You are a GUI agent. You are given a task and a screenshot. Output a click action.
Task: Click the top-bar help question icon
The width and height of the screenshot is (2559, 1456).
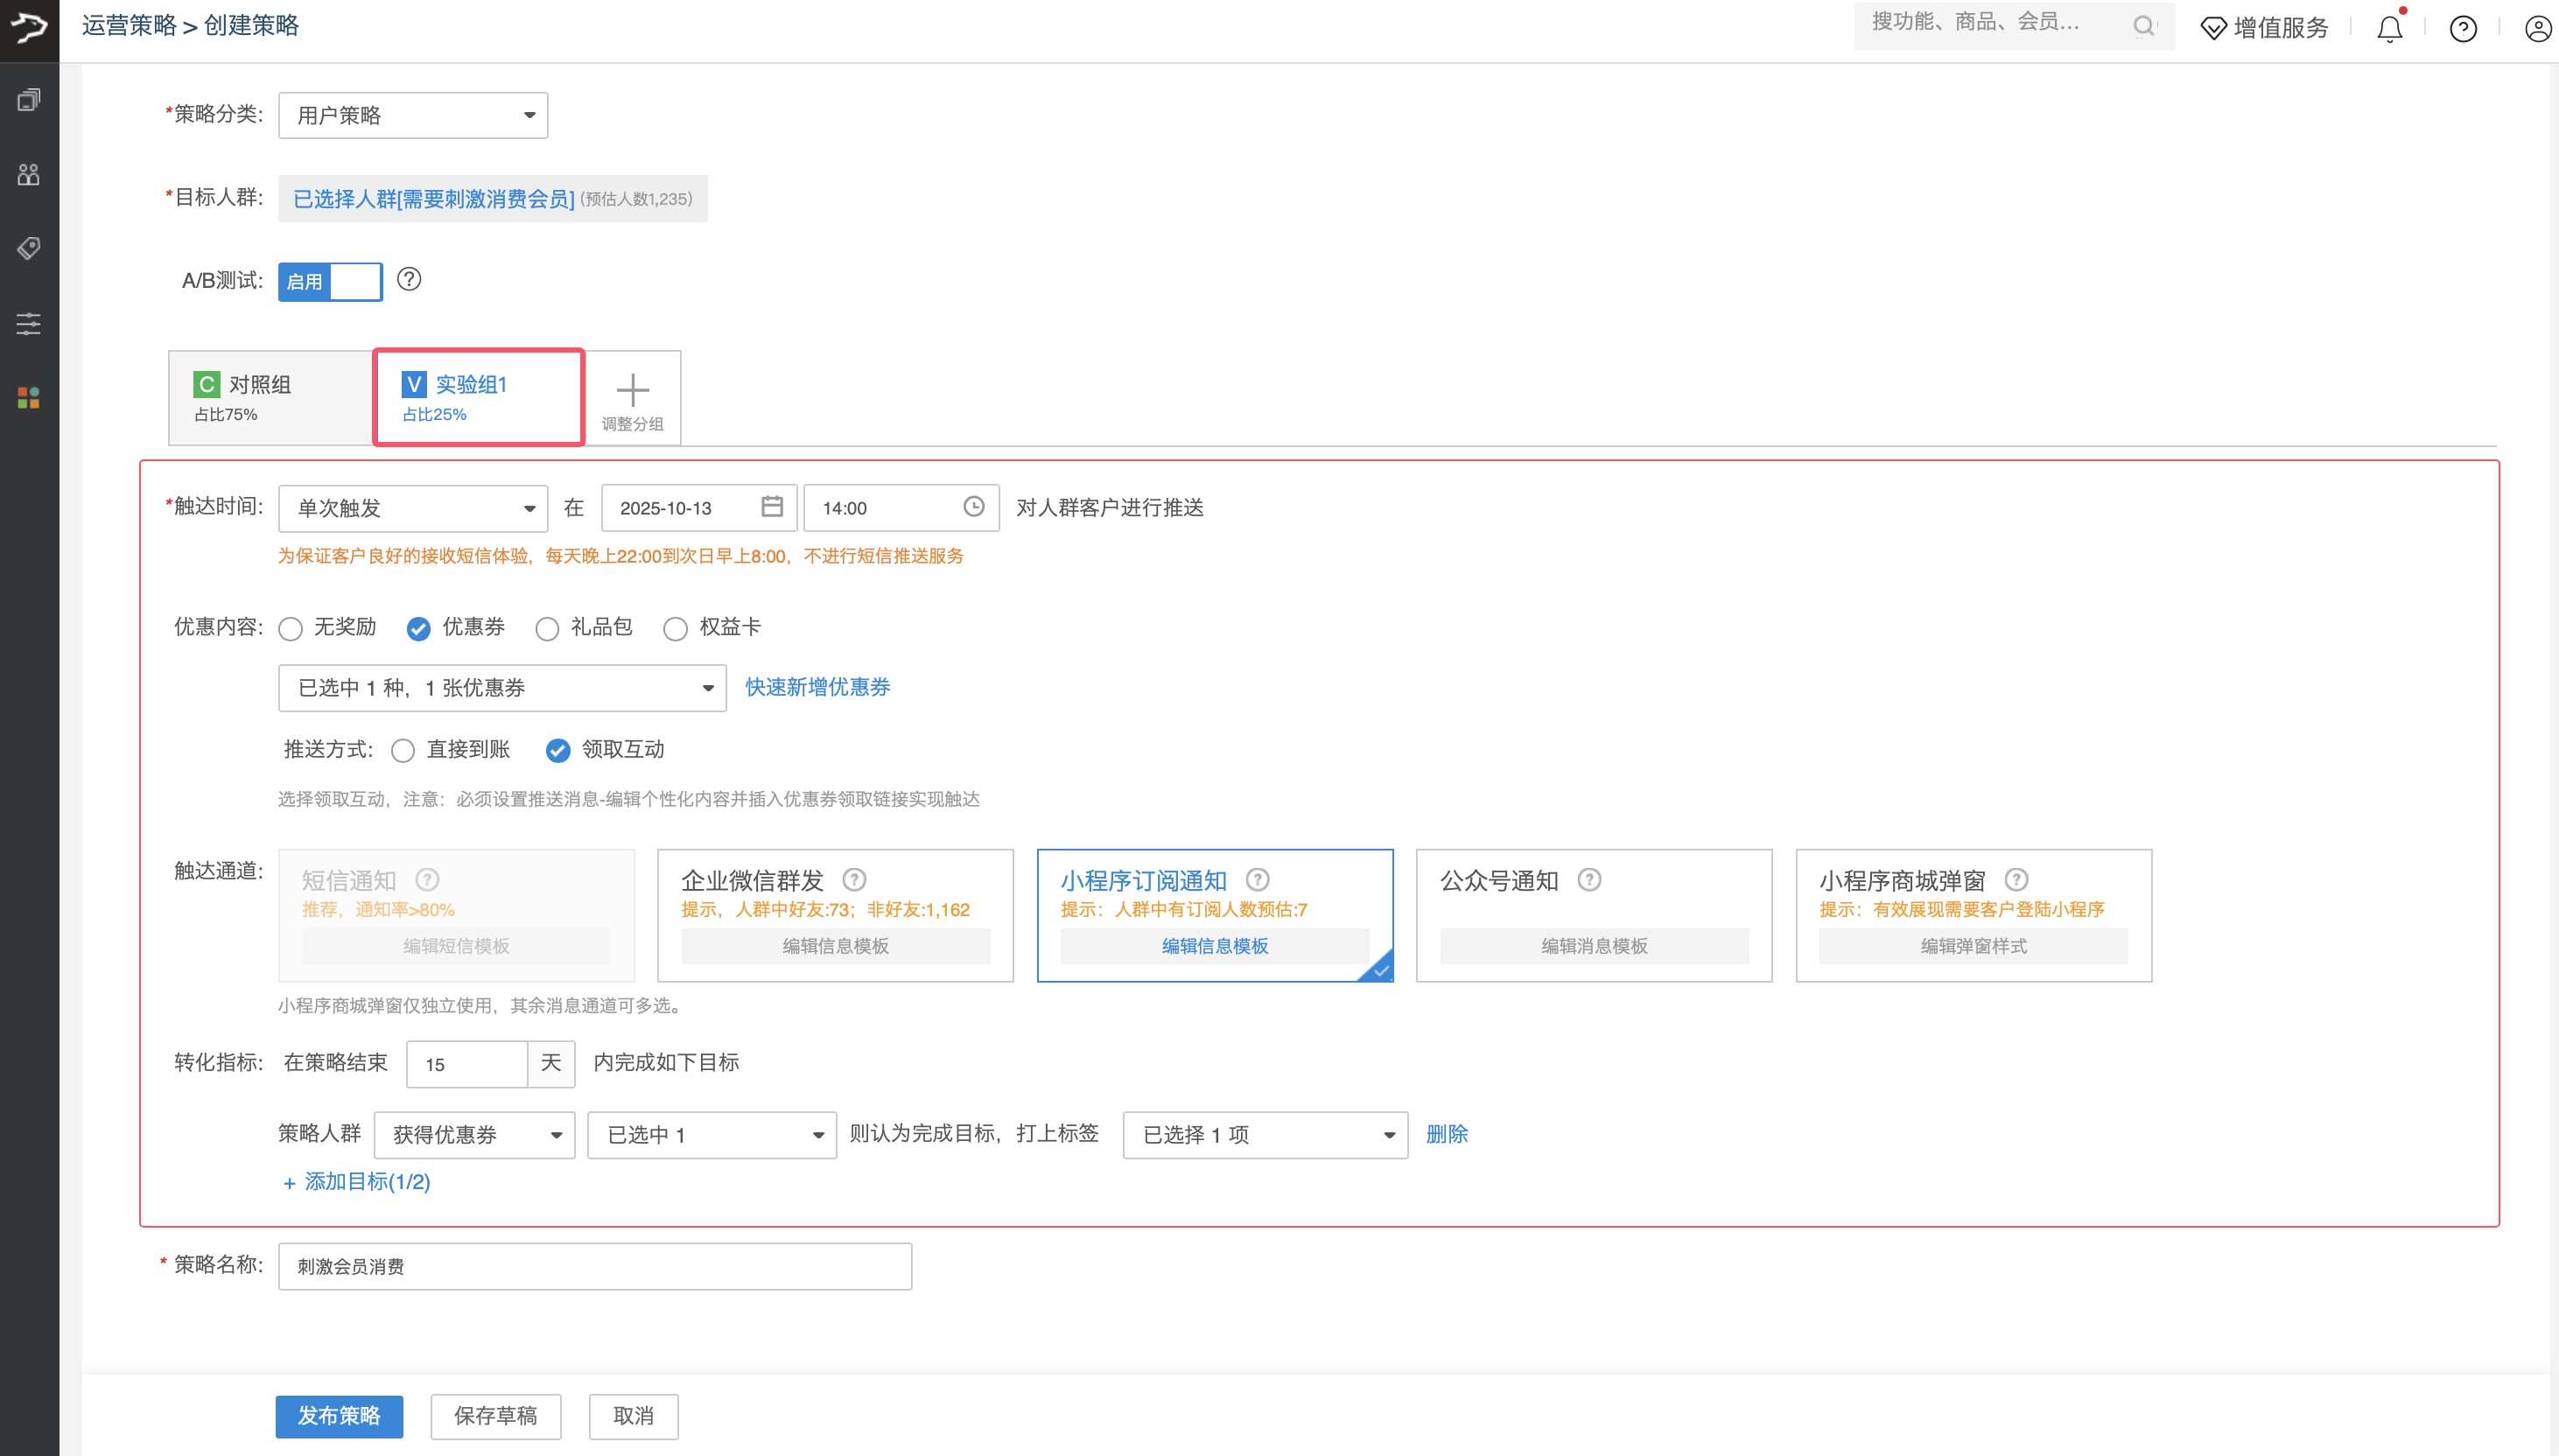point(2462,29)
